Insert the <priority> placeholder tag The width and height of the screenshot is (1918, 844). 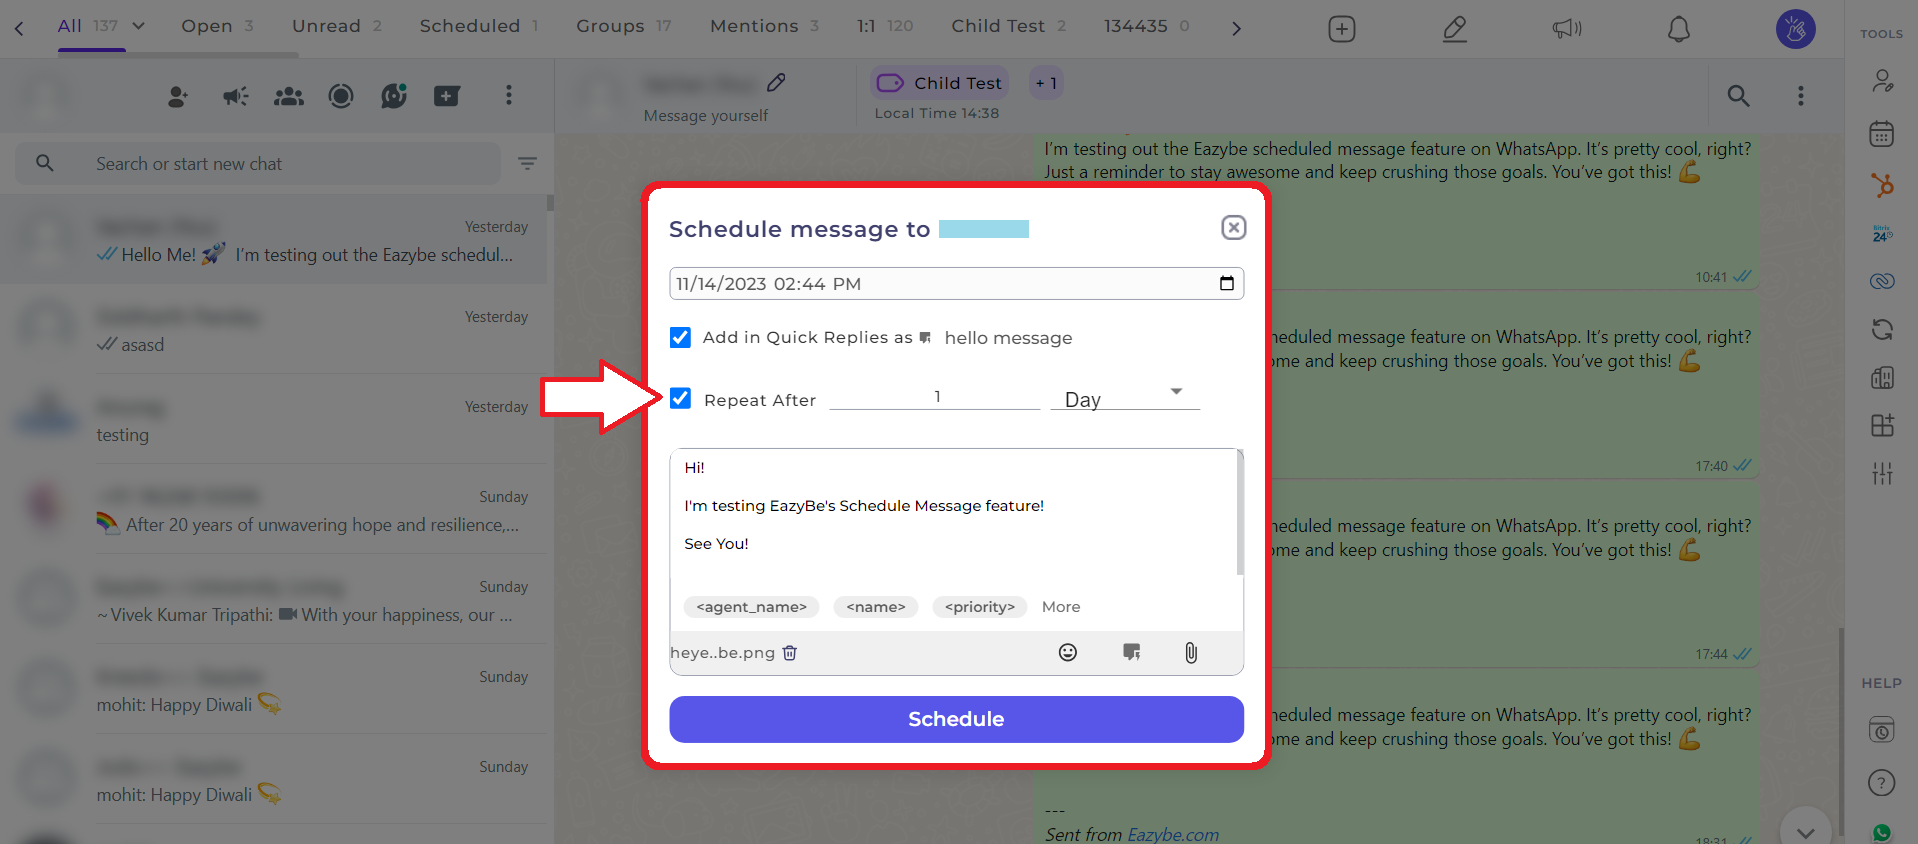979,607
